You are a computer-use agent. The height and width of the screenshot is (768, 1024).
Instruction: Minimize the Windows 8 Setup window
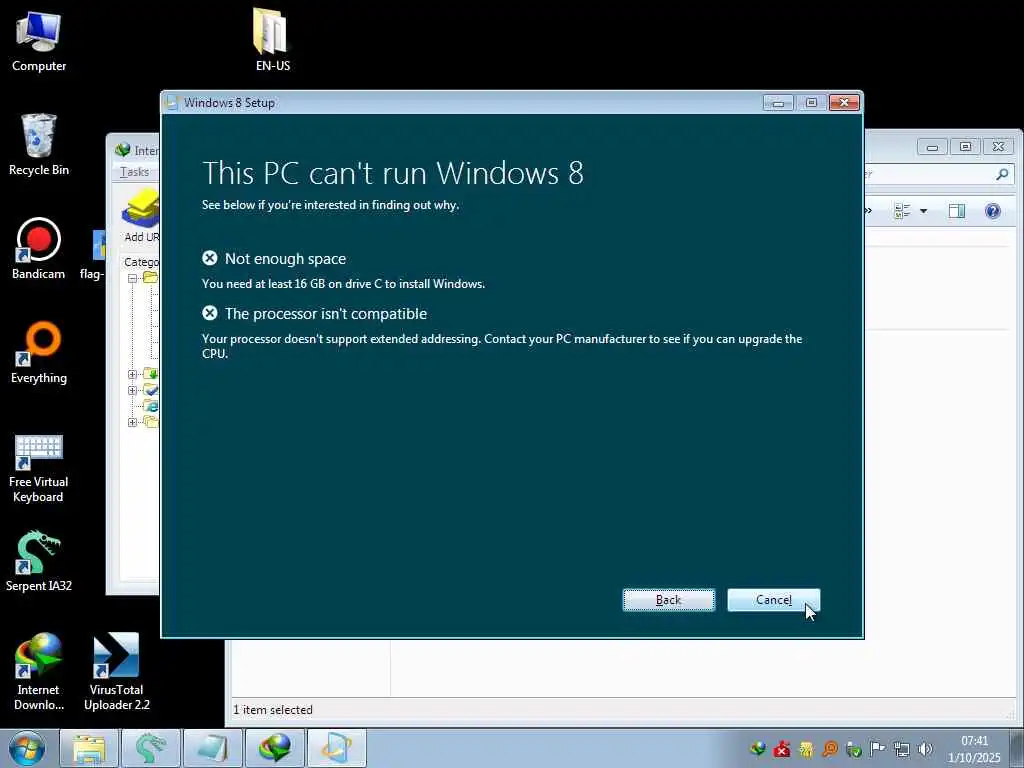778,103
